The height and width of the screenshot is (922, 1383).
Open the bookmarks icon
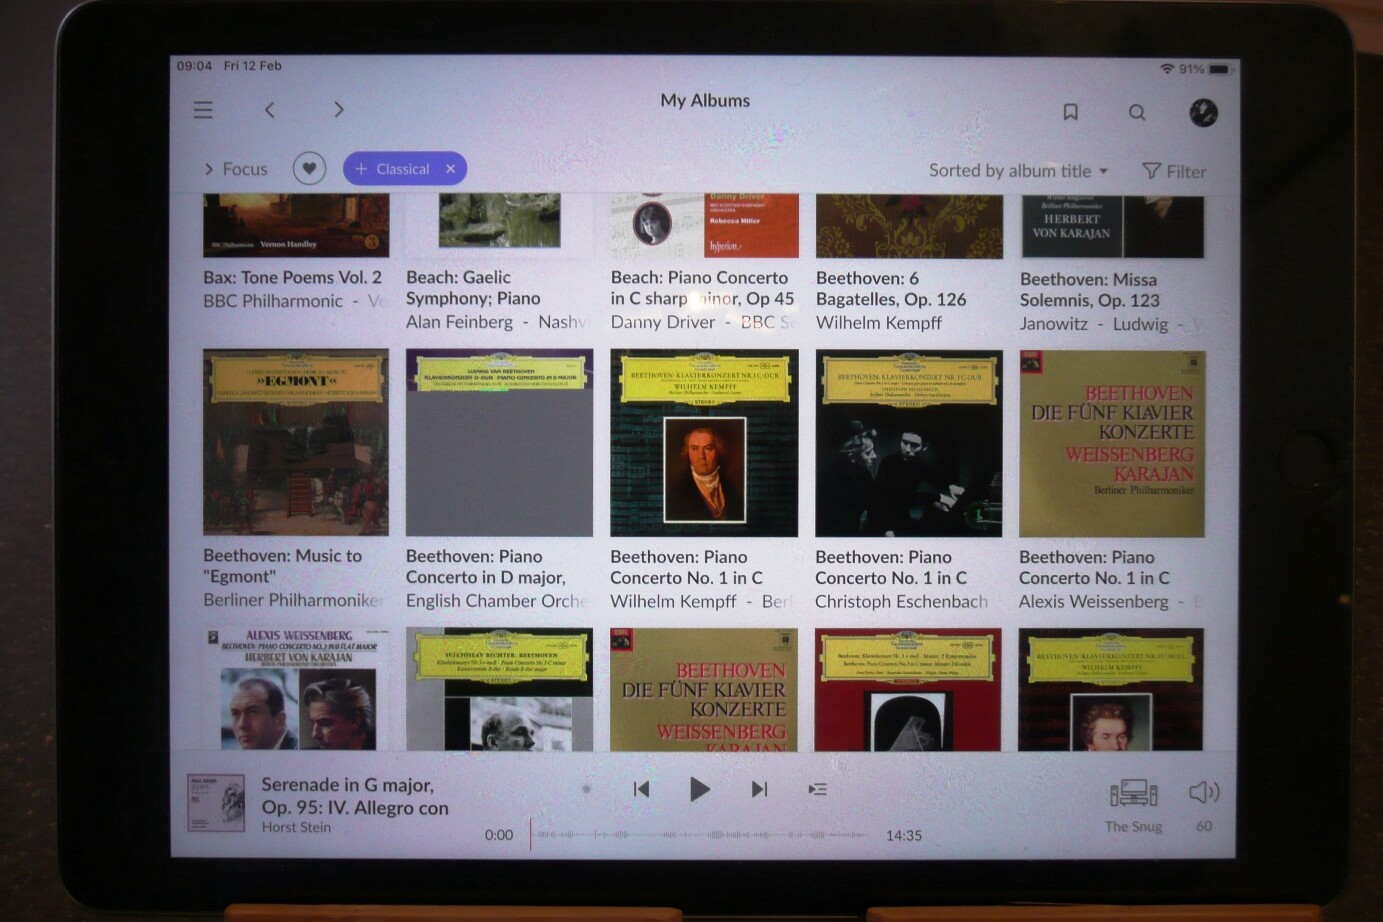1070,112
